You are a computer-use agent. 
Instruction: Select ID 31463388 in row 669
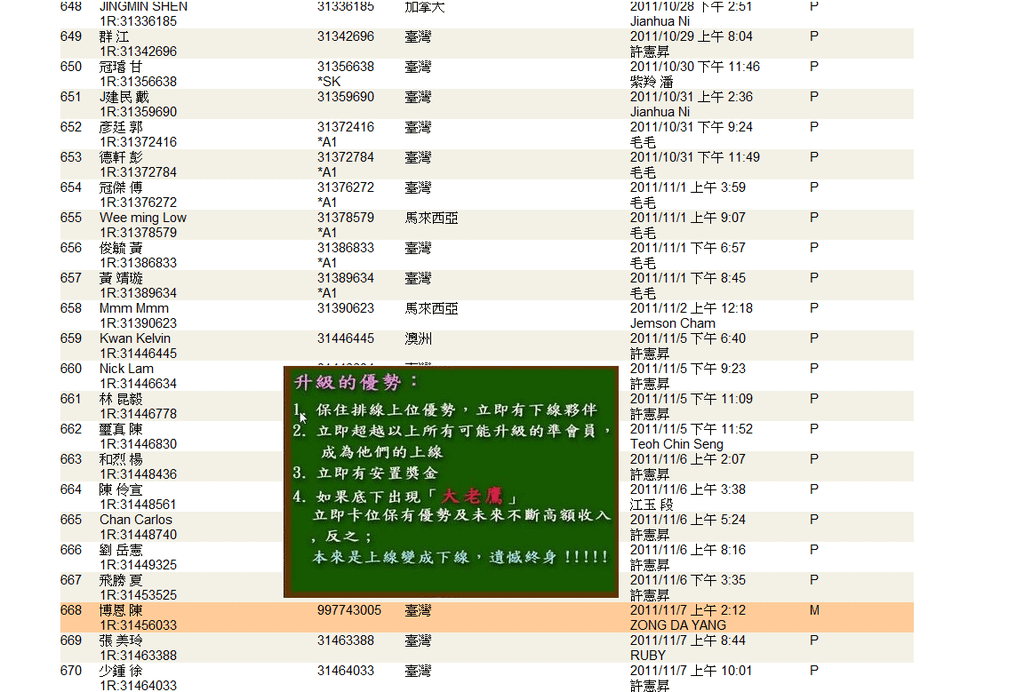tap(345, 640)
